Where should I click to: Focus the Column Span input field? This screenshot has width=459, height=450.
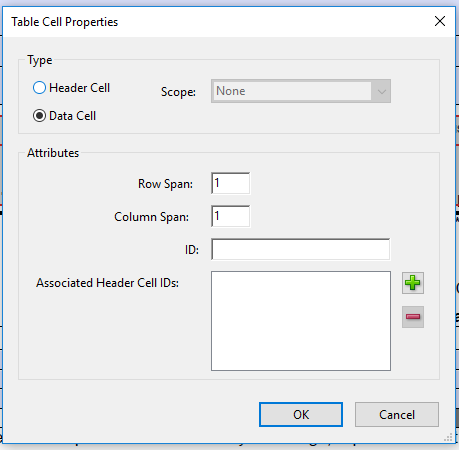(230, 216)
